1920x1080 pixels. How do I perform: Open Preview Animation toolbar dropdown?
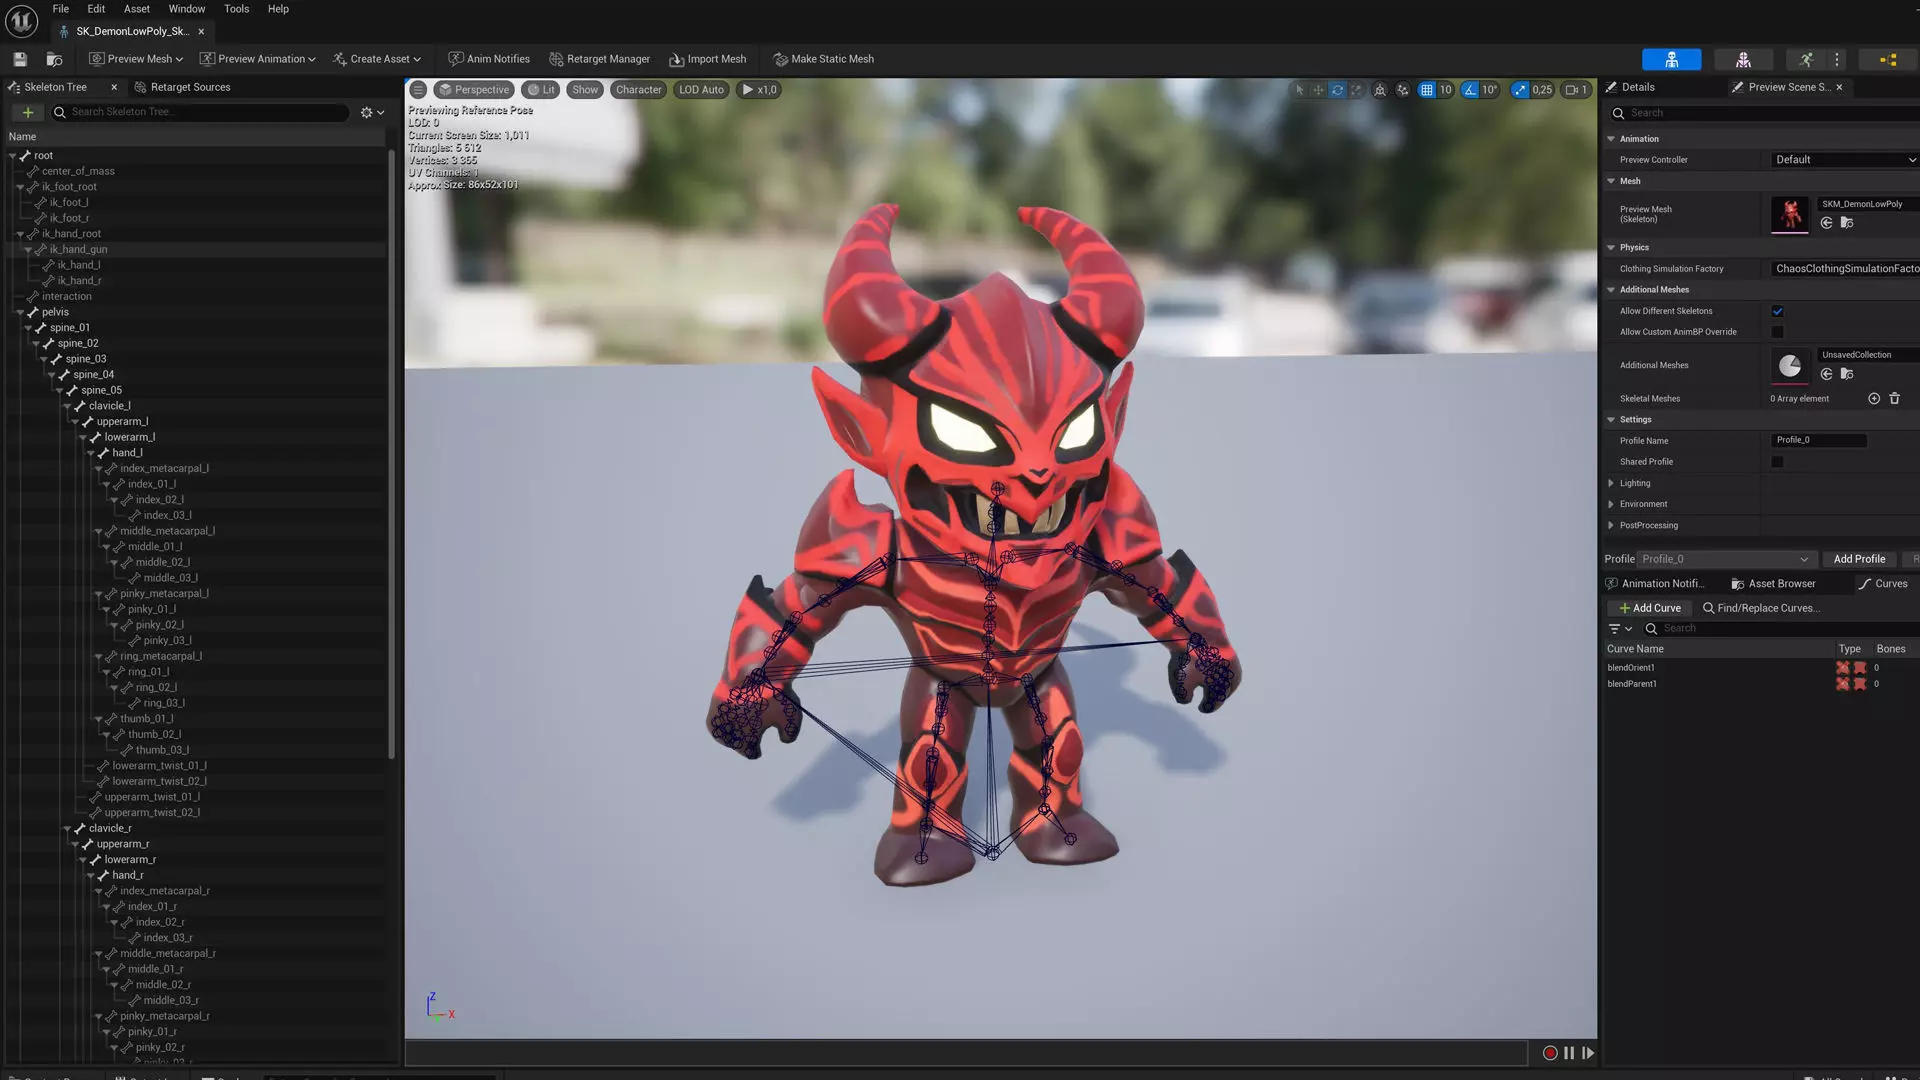[x=258, y=59]
